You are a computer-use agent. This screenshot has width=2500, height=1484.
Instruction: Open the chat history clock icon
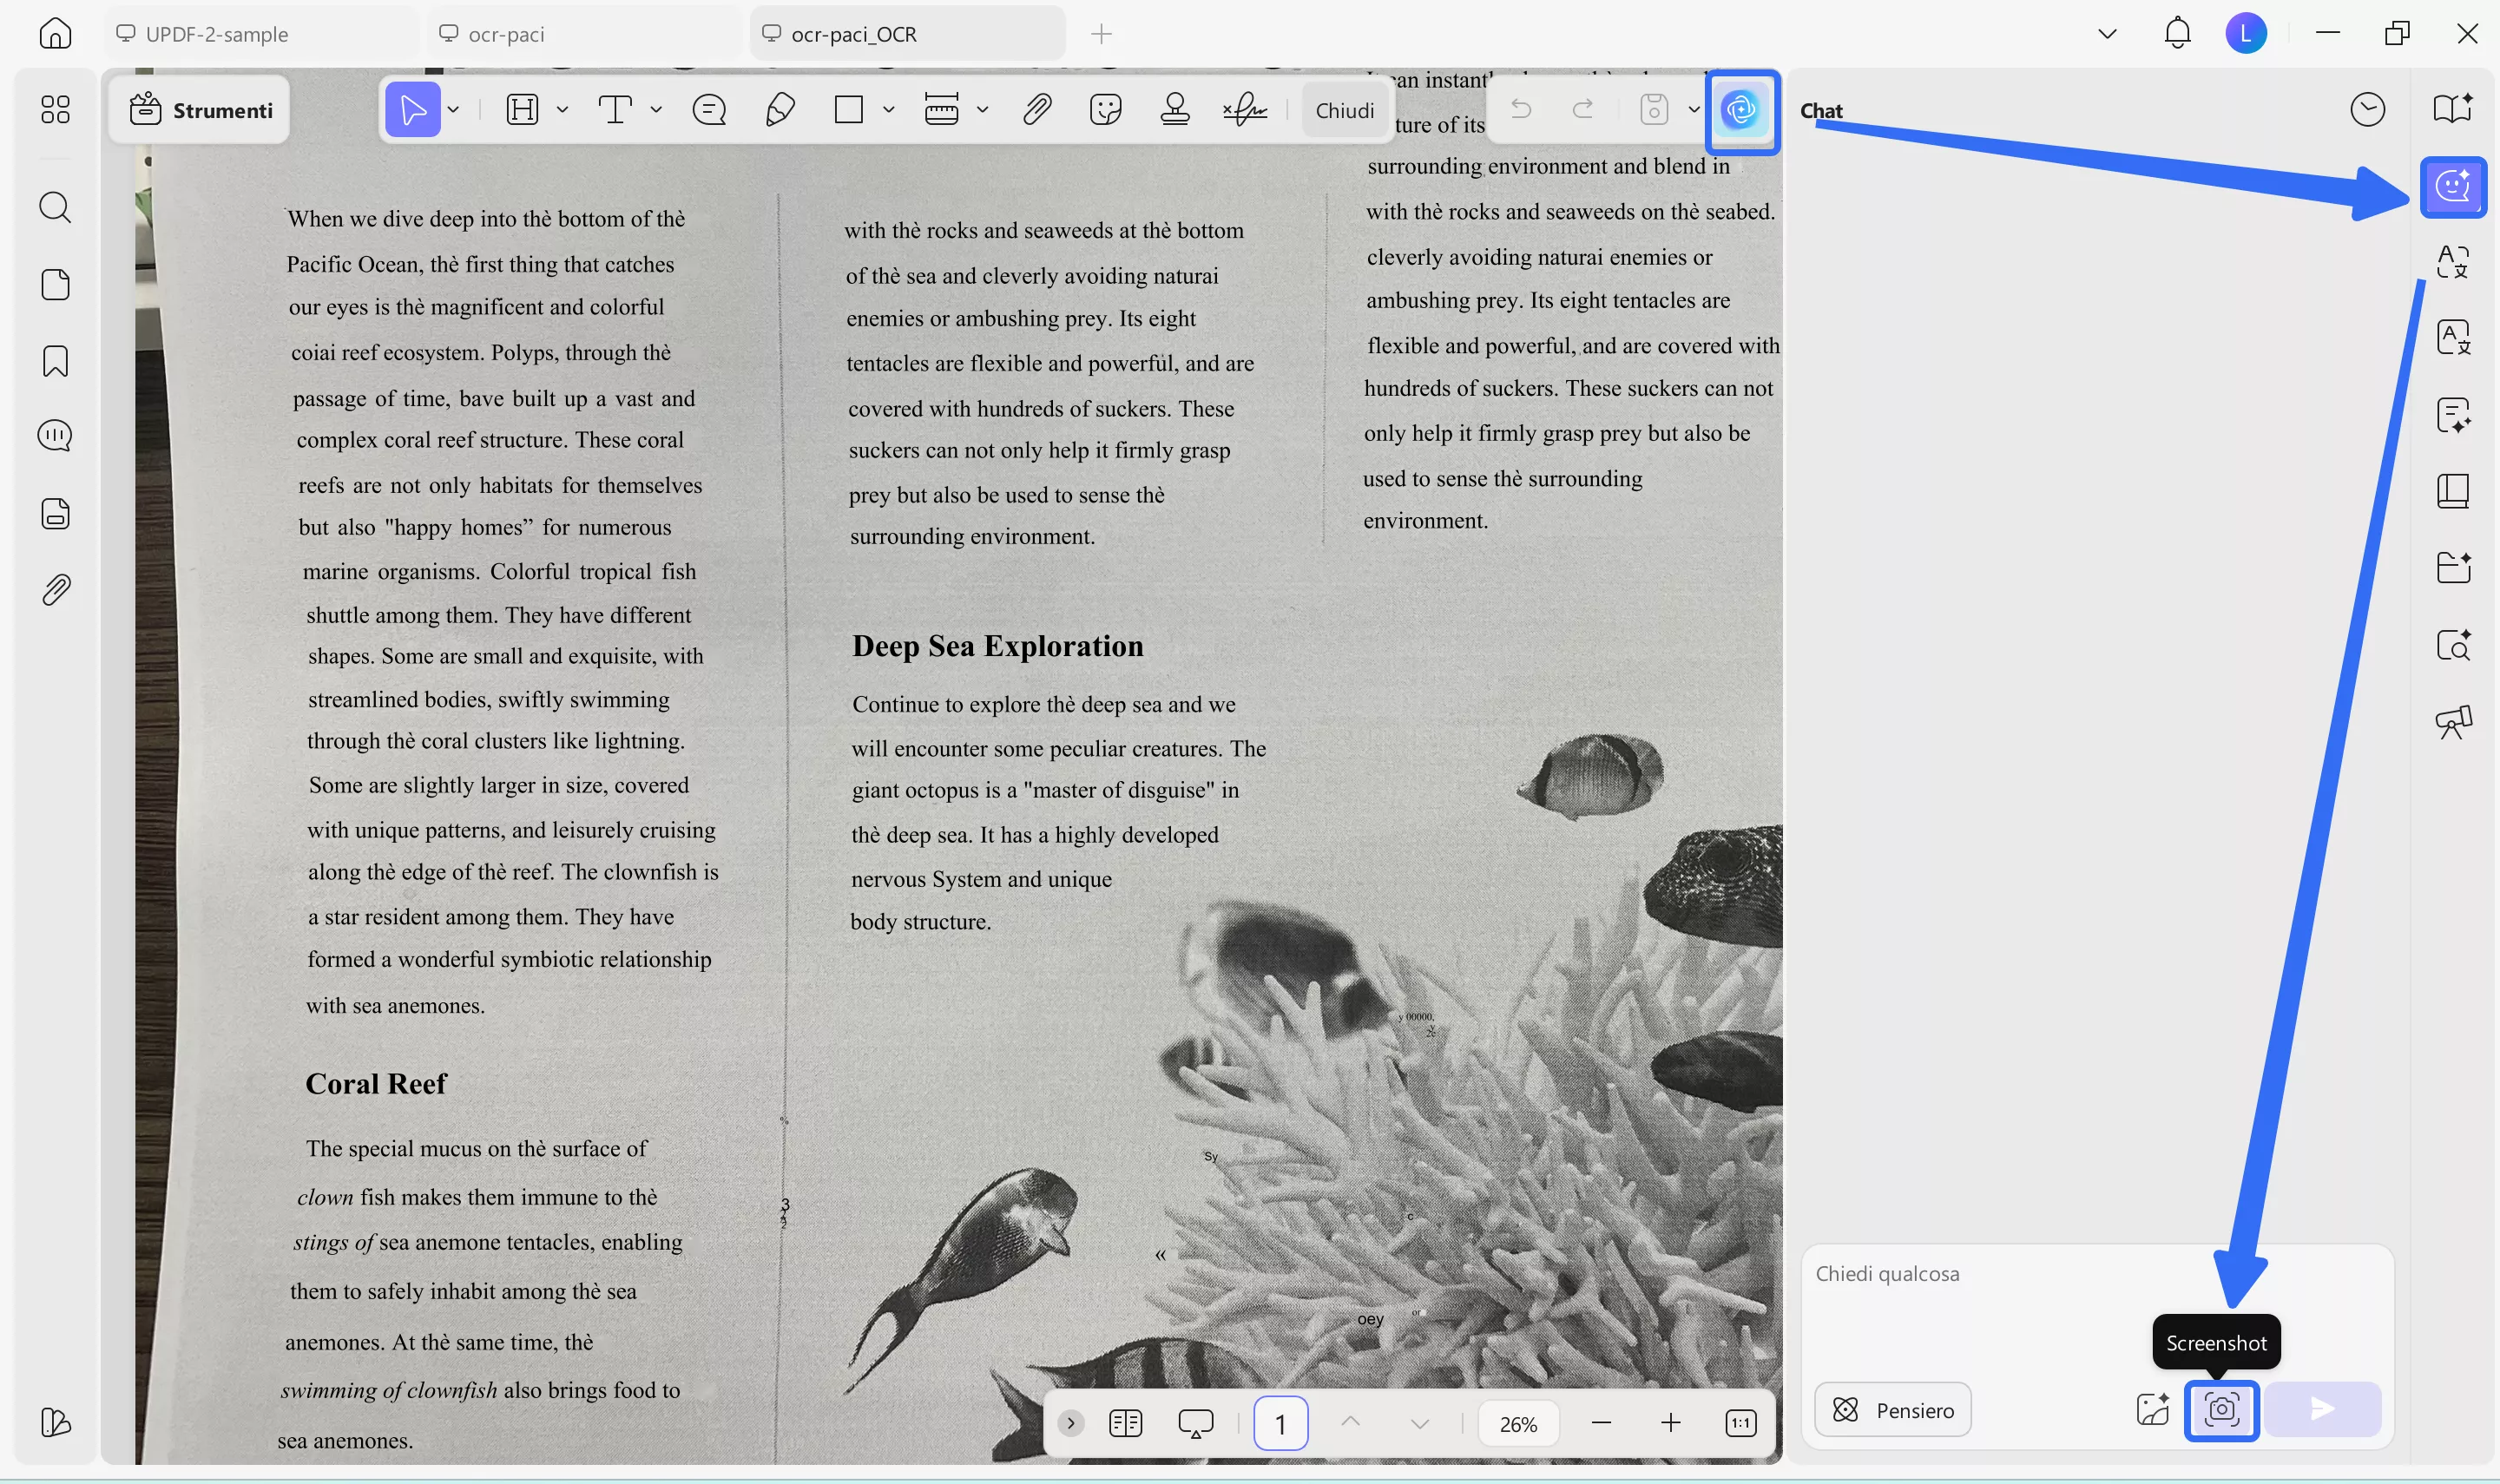coord(2367,110)
